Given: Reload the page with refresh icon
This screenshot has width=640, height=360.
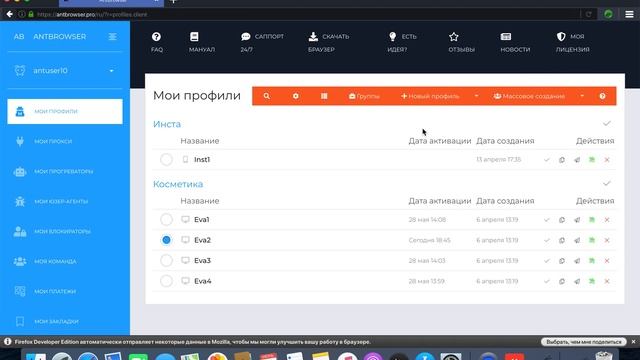Looking at the screenshot, I should pyautogui.click(x=589, y=14).
